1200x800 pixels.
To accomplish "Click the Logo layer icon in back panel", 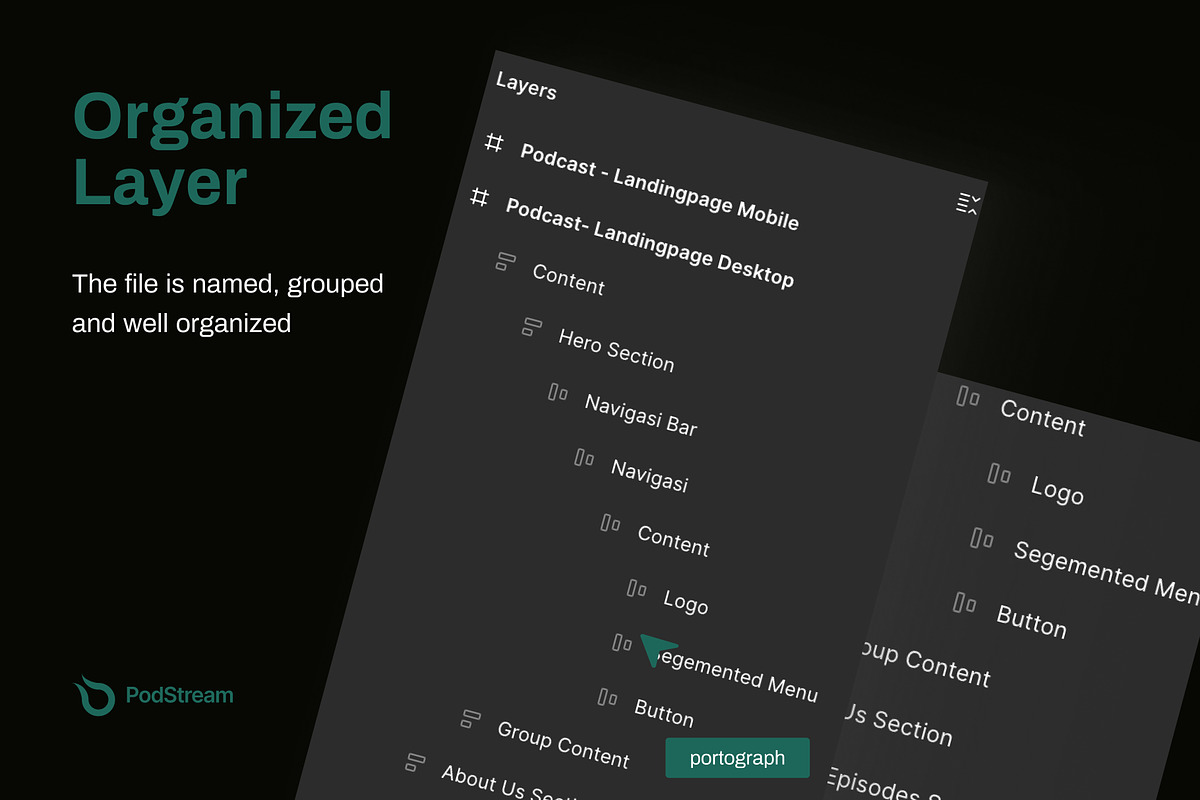I will [x=999, y=474].
